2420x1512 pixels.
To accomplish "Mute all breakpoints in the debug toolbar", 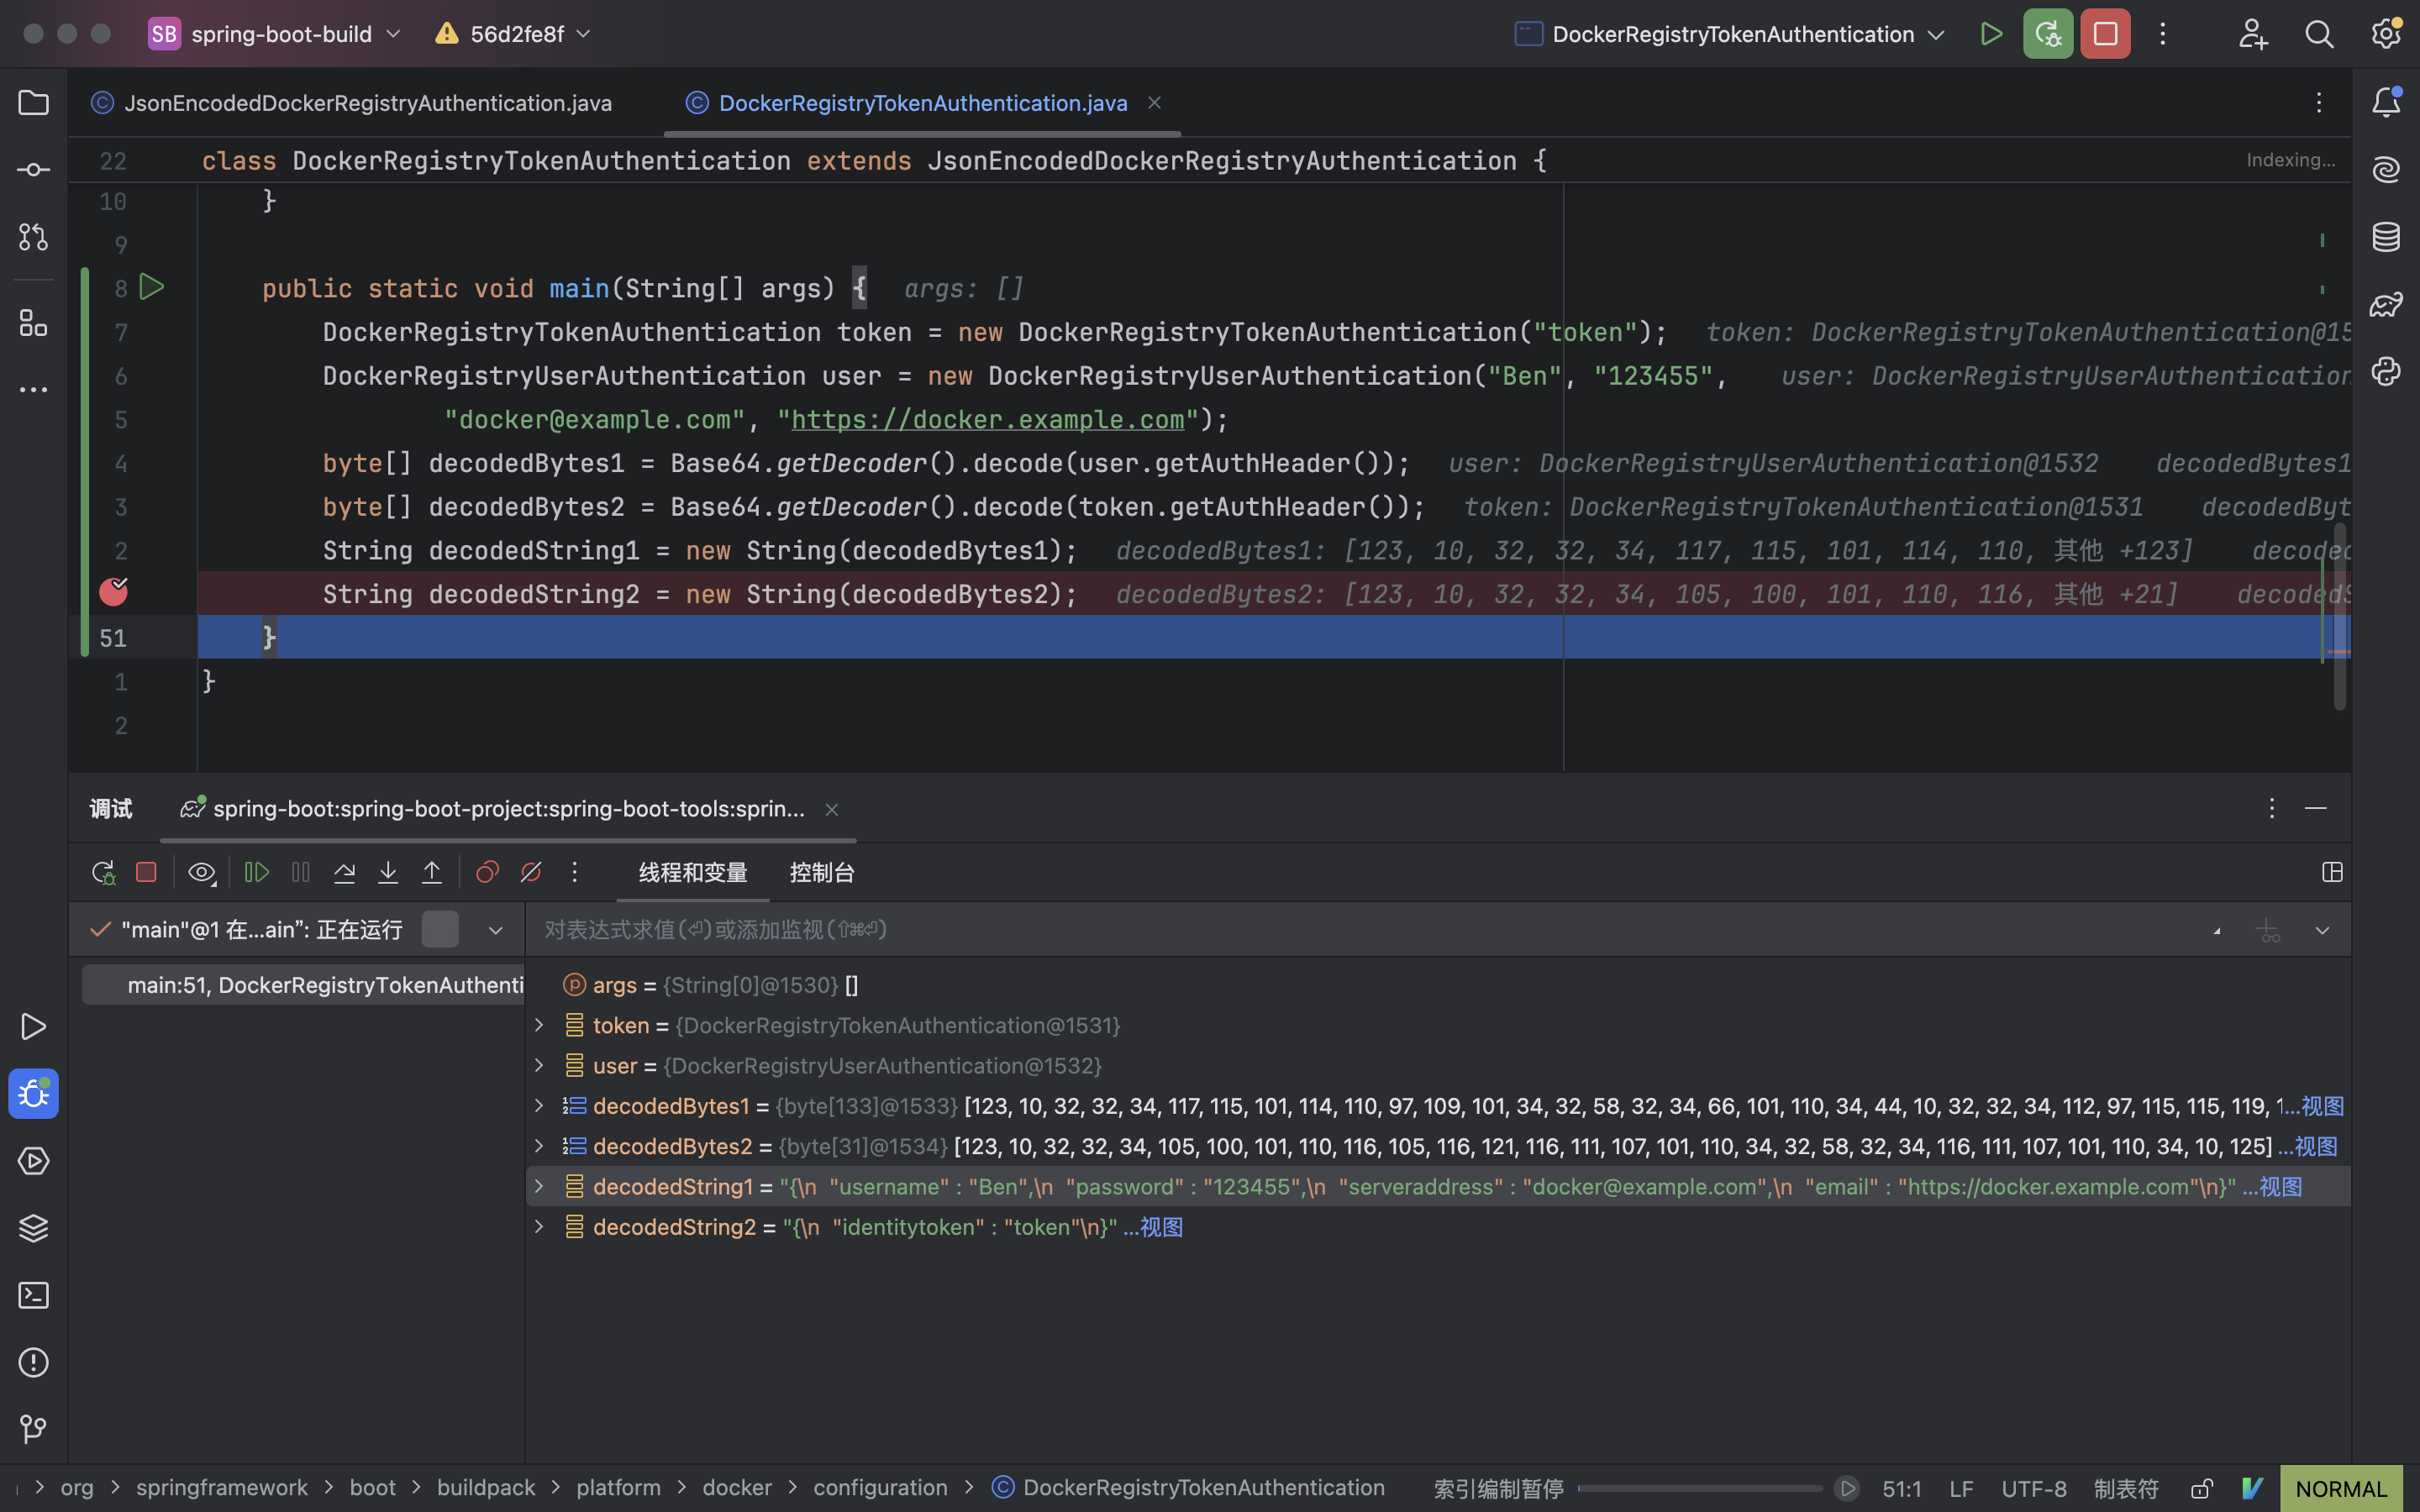I will tap(531, 872).
